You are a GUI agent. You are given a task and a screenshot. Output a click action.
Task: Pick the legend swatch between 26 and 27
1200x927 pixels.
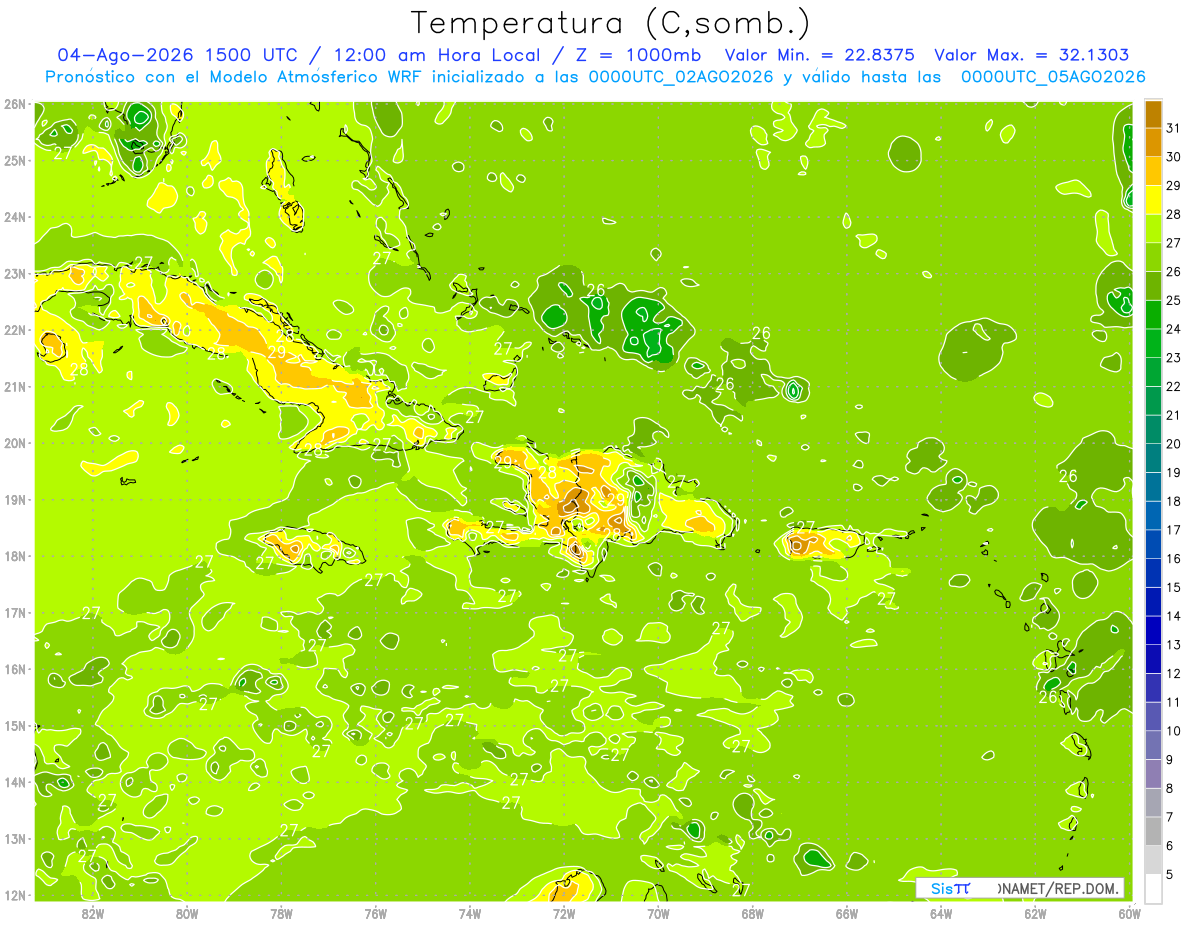[x=1153, y=257]
